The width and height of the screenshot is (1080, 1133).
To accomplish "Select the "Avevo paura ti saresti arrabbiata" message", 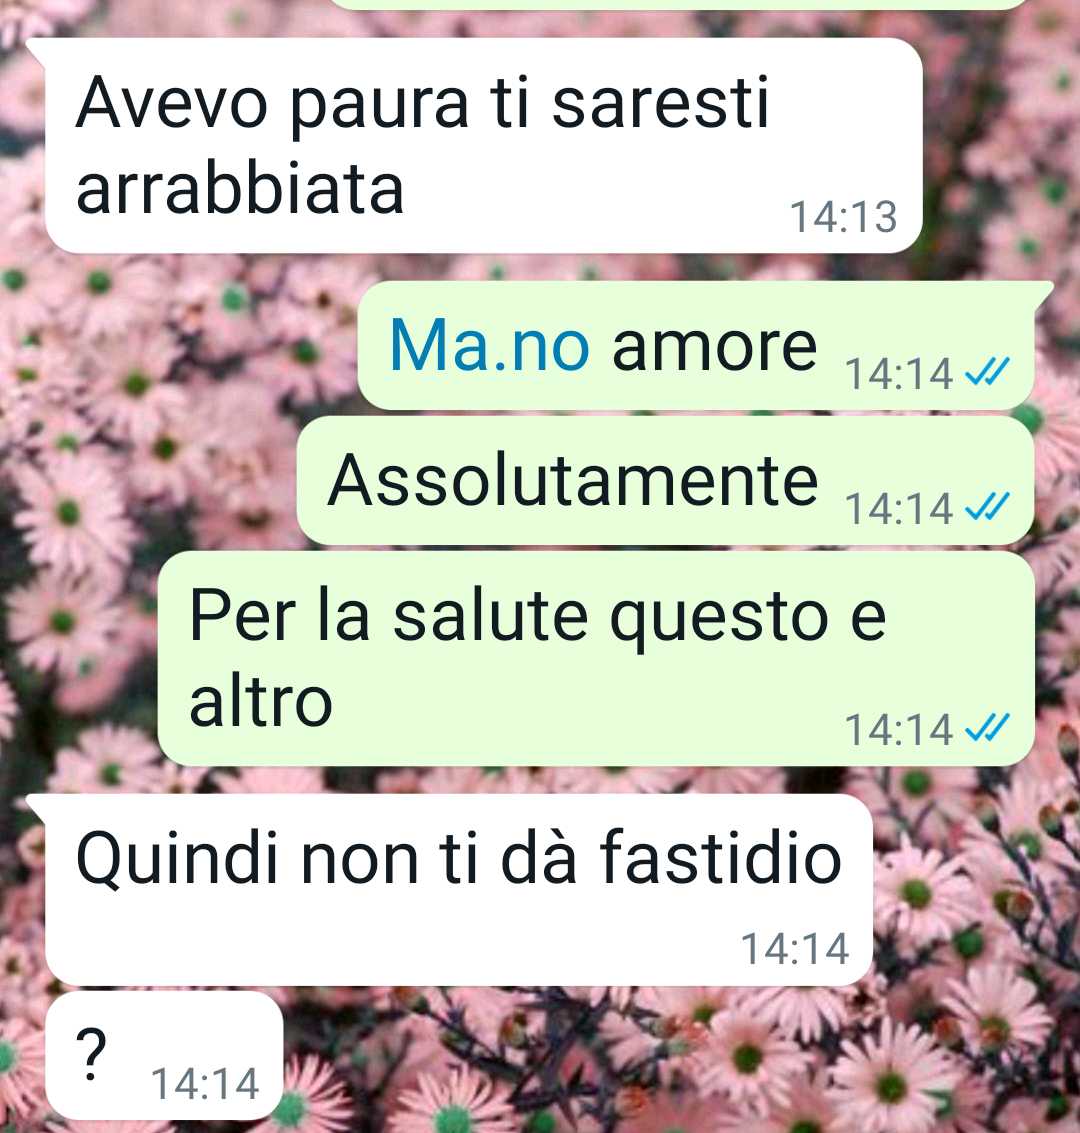I will point(483,145).
